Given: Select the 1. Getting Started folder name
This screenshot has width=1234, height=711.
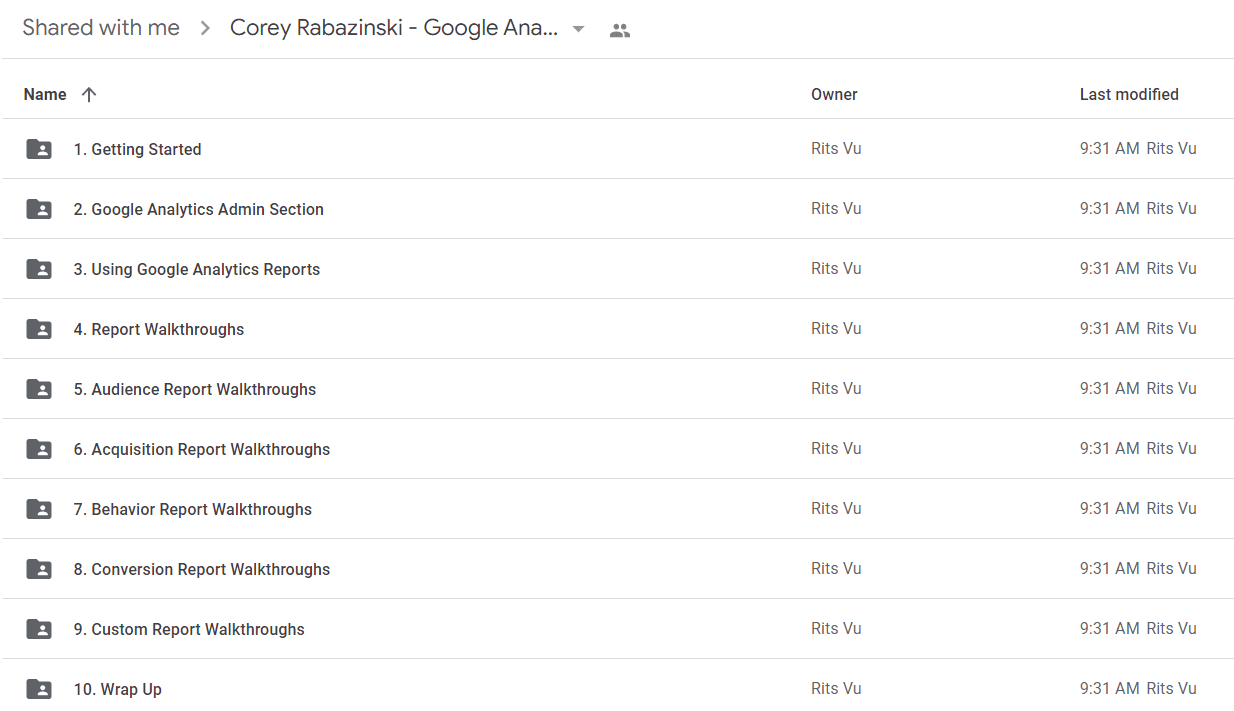Looking at the screenshot, I should (x=137, y=149).
